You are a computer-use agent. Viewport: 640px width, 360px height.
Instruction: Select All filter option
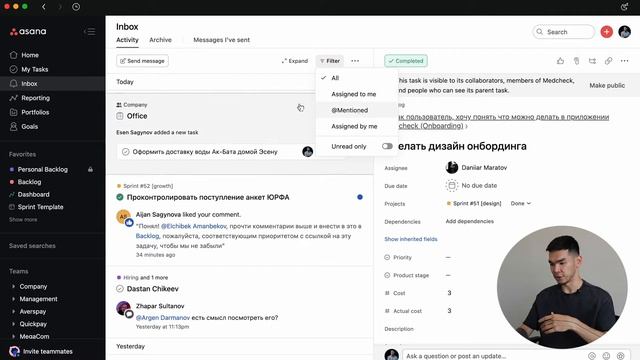point(357,78)
